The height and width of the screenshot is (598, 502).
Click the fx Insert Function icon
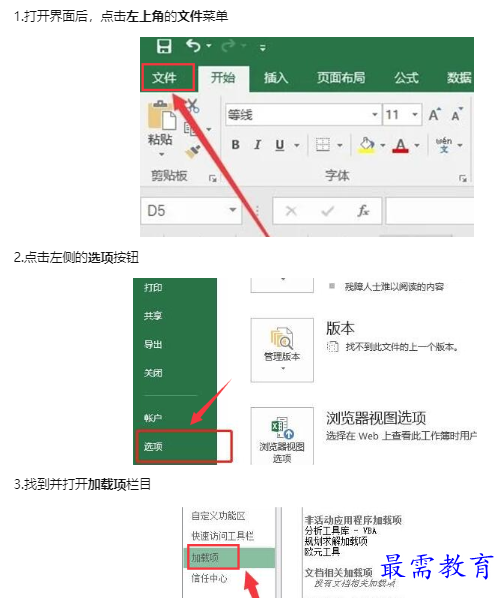coord(363,211)
